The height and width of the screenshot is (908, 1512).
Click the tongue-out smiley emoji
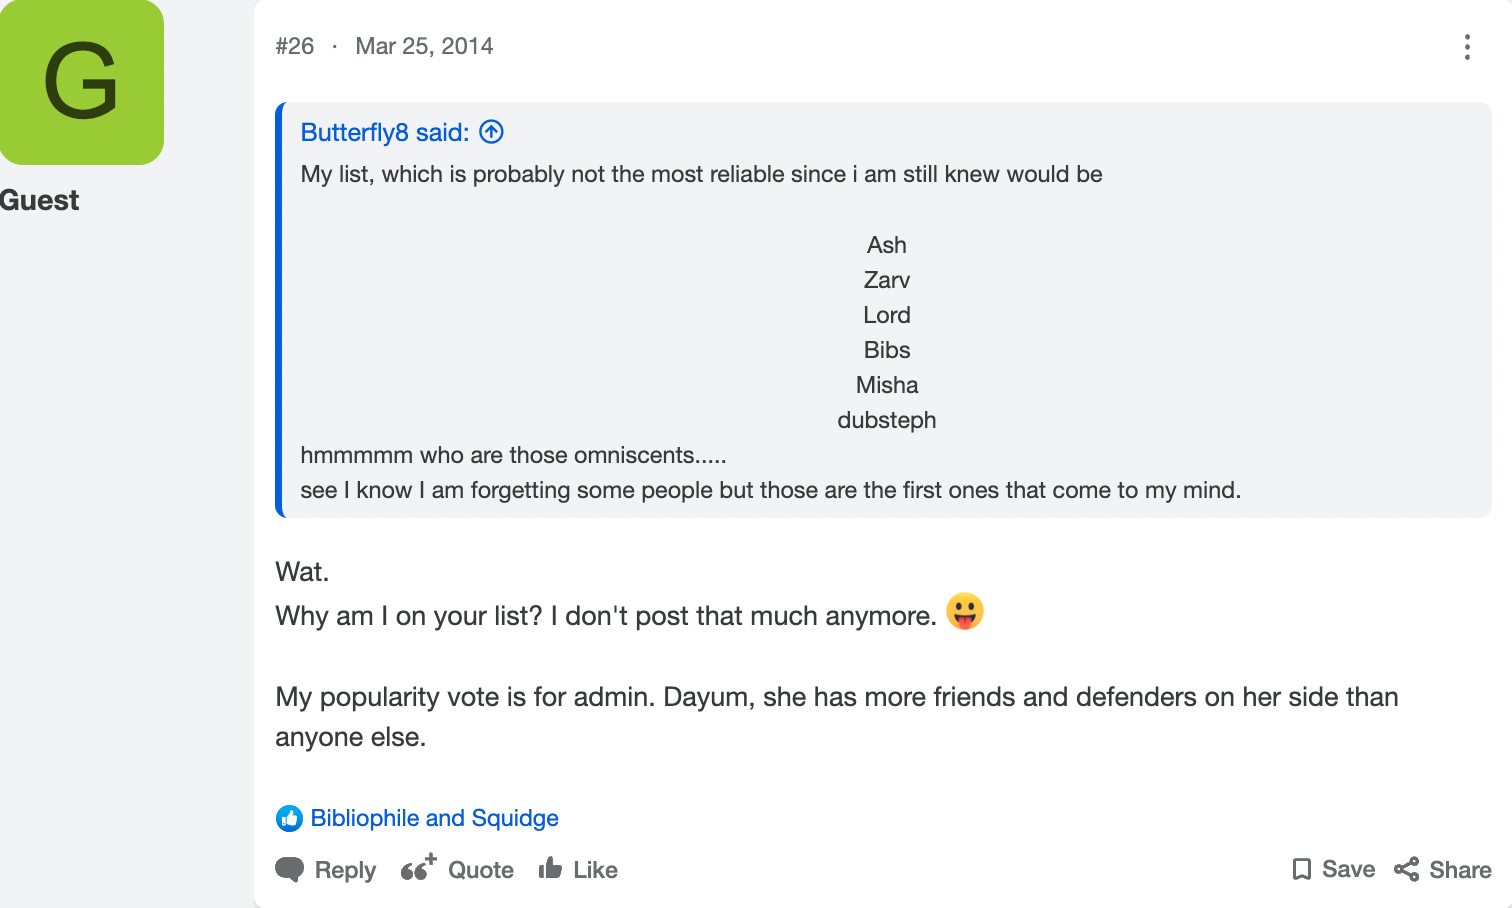click(x=965, y=611)
